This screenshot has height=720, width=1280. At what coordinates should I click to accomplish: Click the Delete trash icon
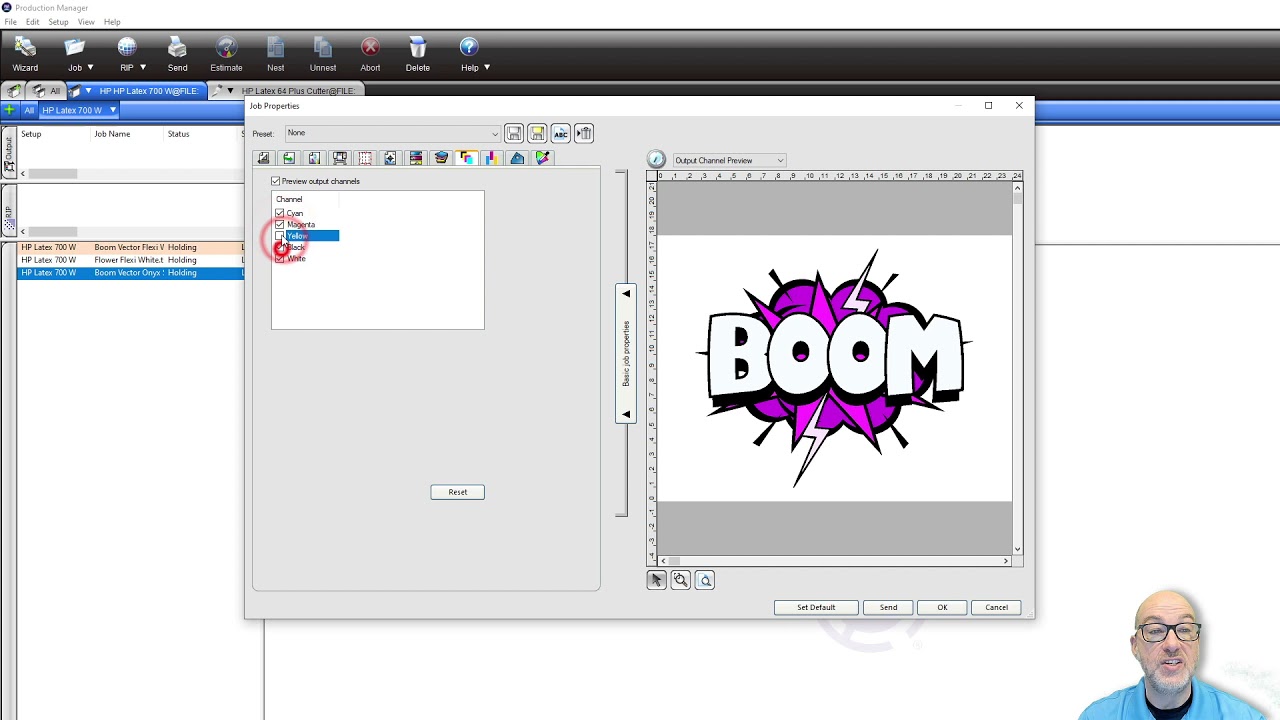tap(417, 54)
